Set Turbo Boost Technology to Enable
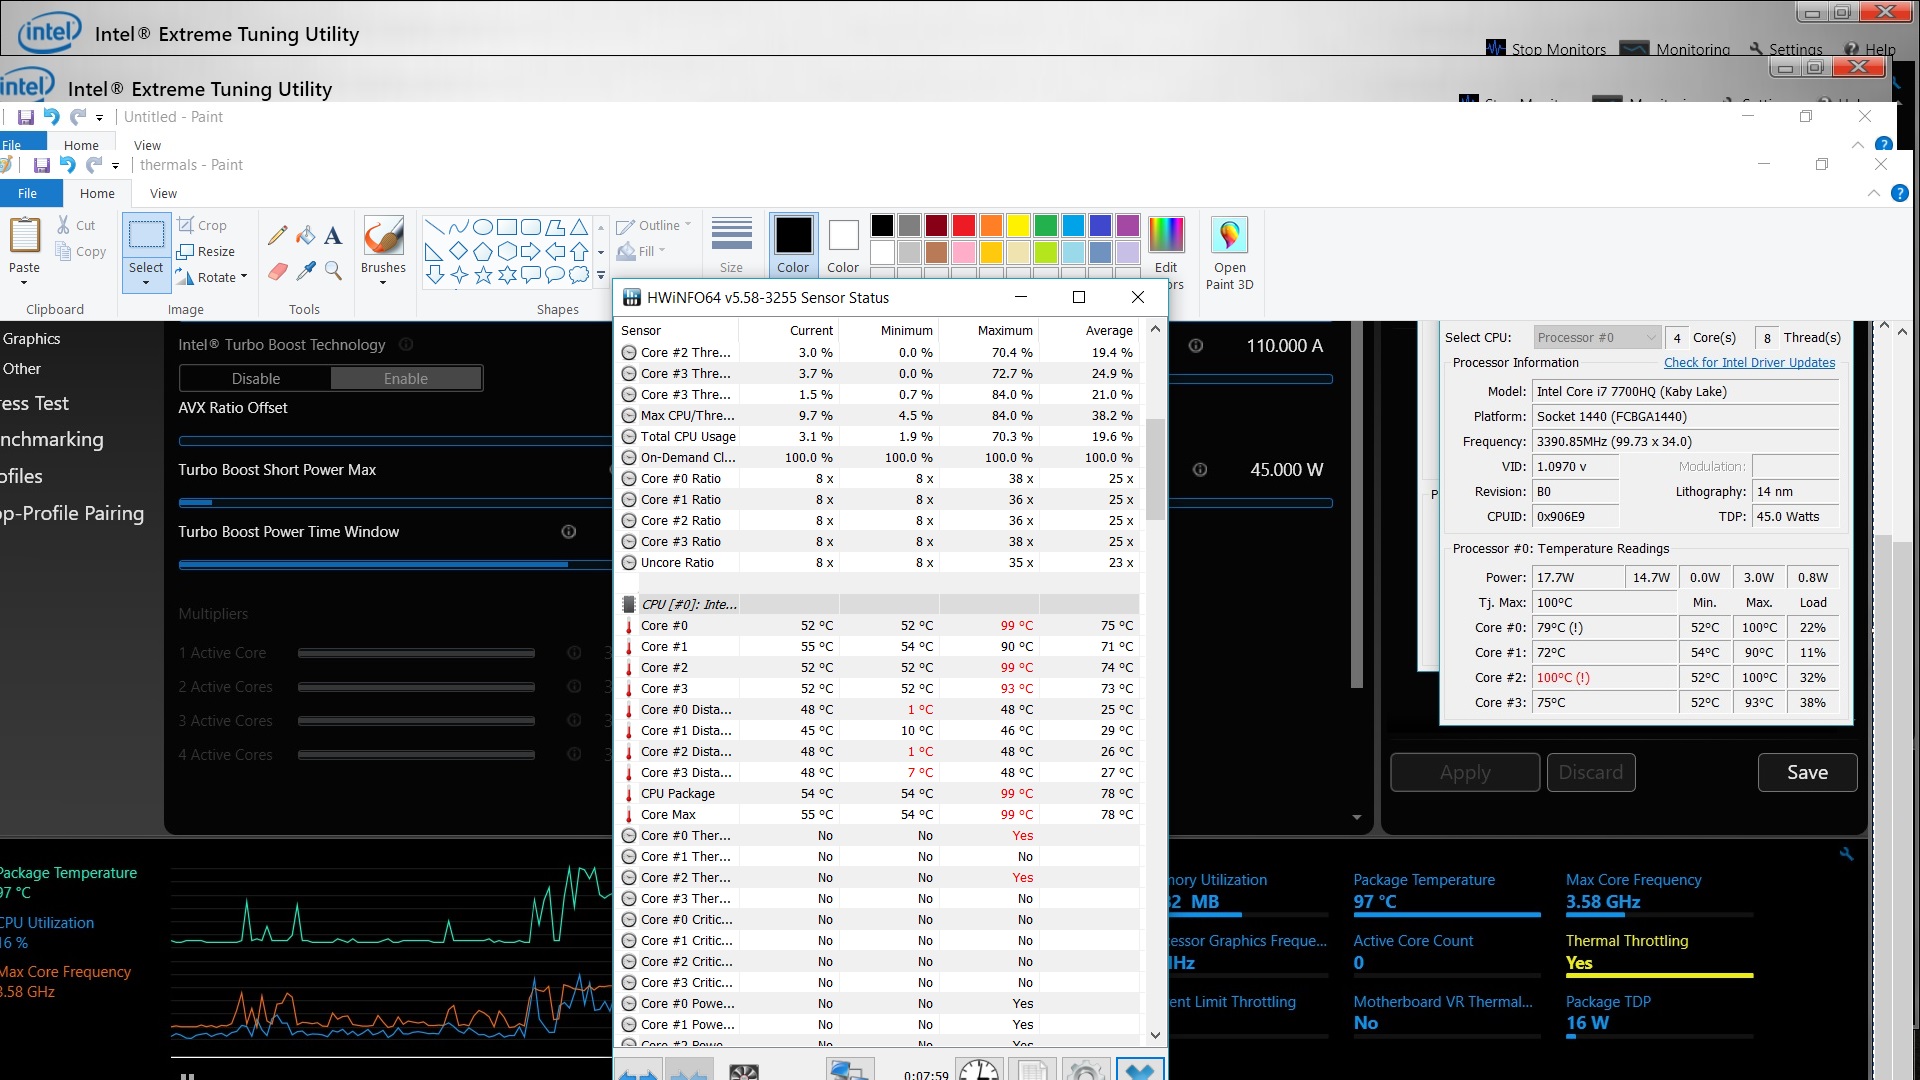Viewport: 1920px width, 1080px height. click(x=406, y=378)
